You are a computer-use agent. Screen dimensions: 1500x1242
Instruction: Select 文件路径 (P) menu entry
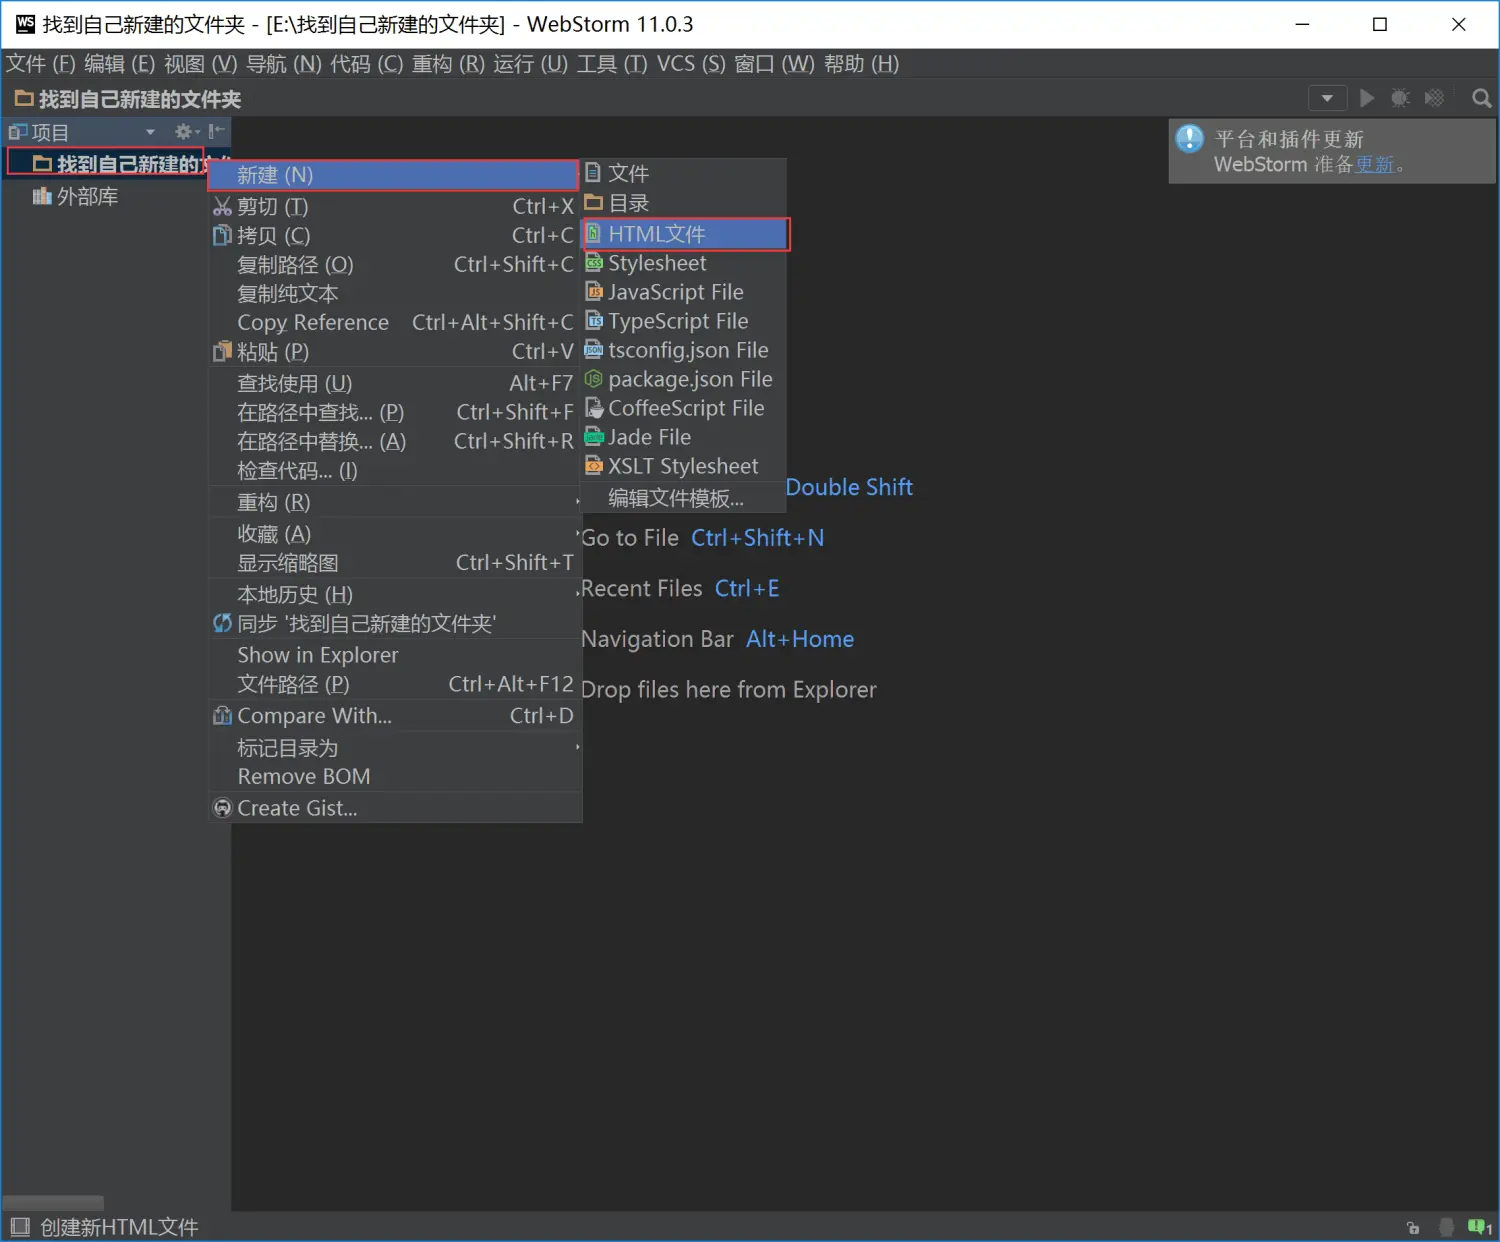click(395, 684)
